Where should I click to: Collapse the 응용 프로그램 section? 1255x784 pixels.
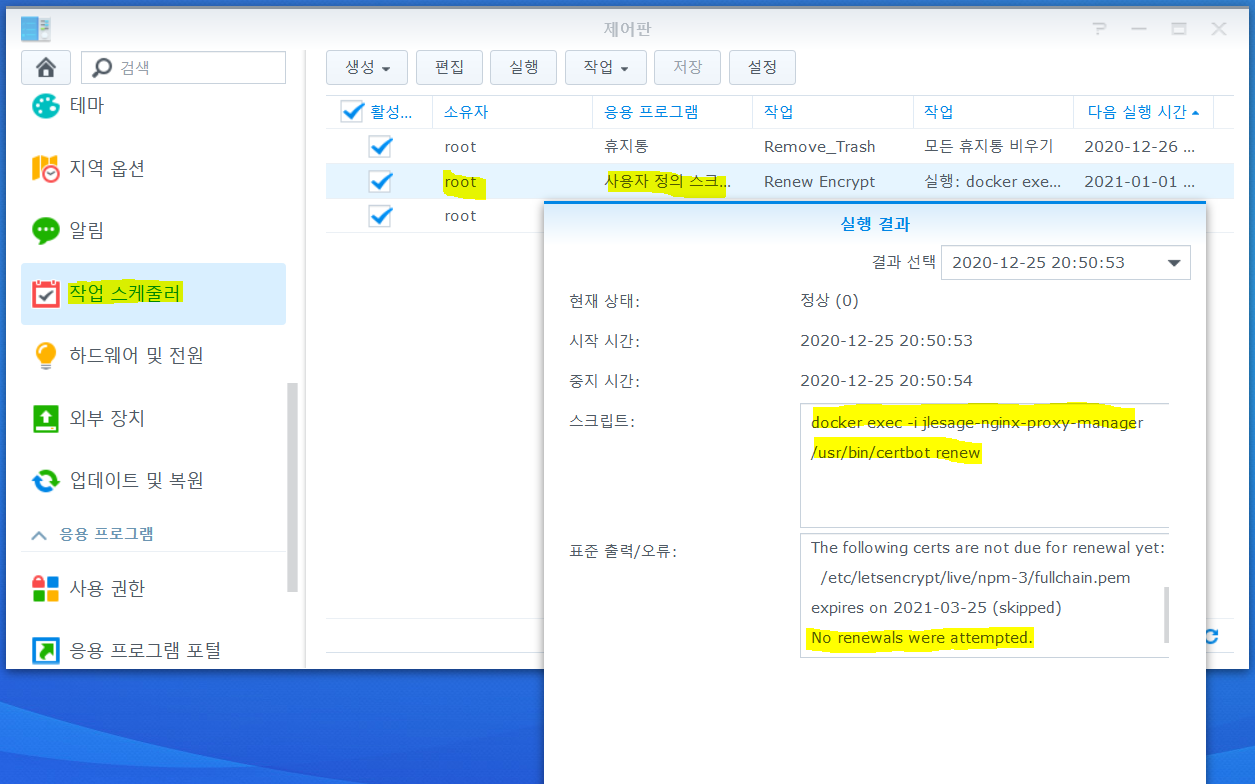[39, 535]
